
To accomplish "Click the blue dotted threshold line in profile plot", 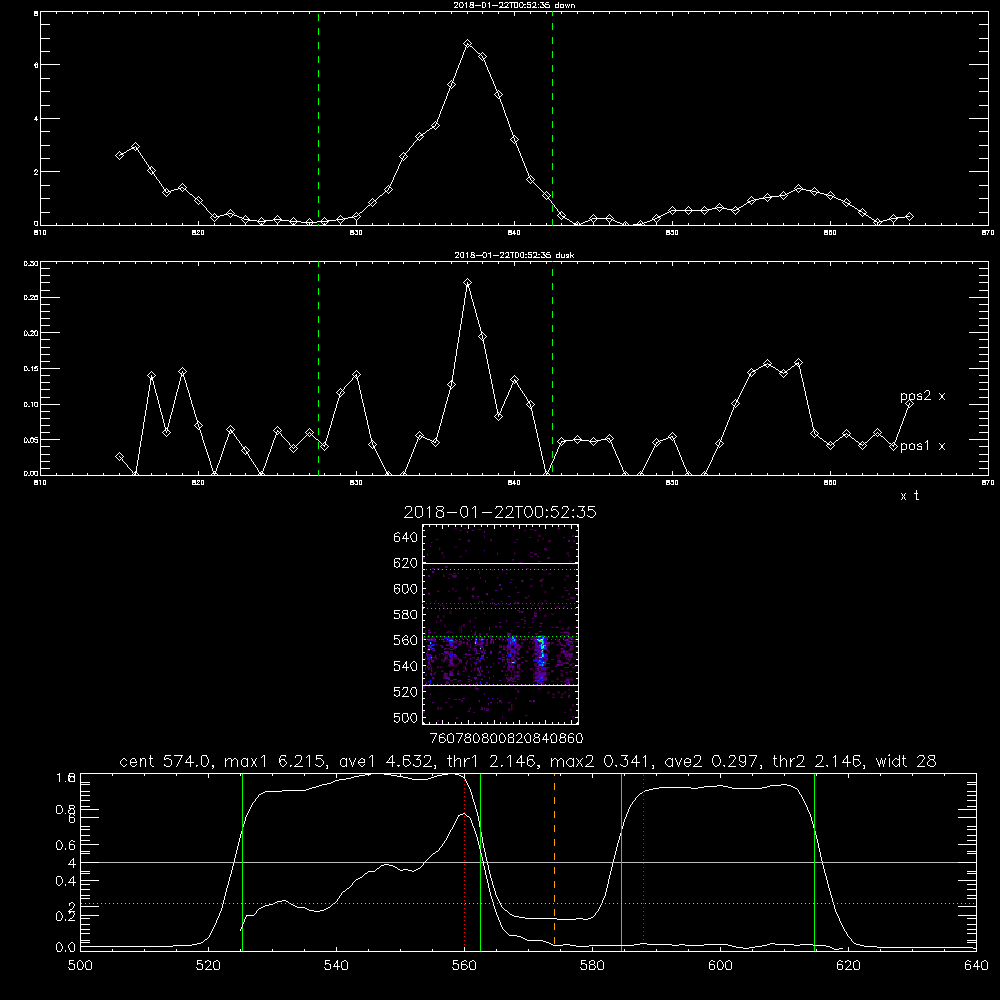I will [x=528, y=903].
